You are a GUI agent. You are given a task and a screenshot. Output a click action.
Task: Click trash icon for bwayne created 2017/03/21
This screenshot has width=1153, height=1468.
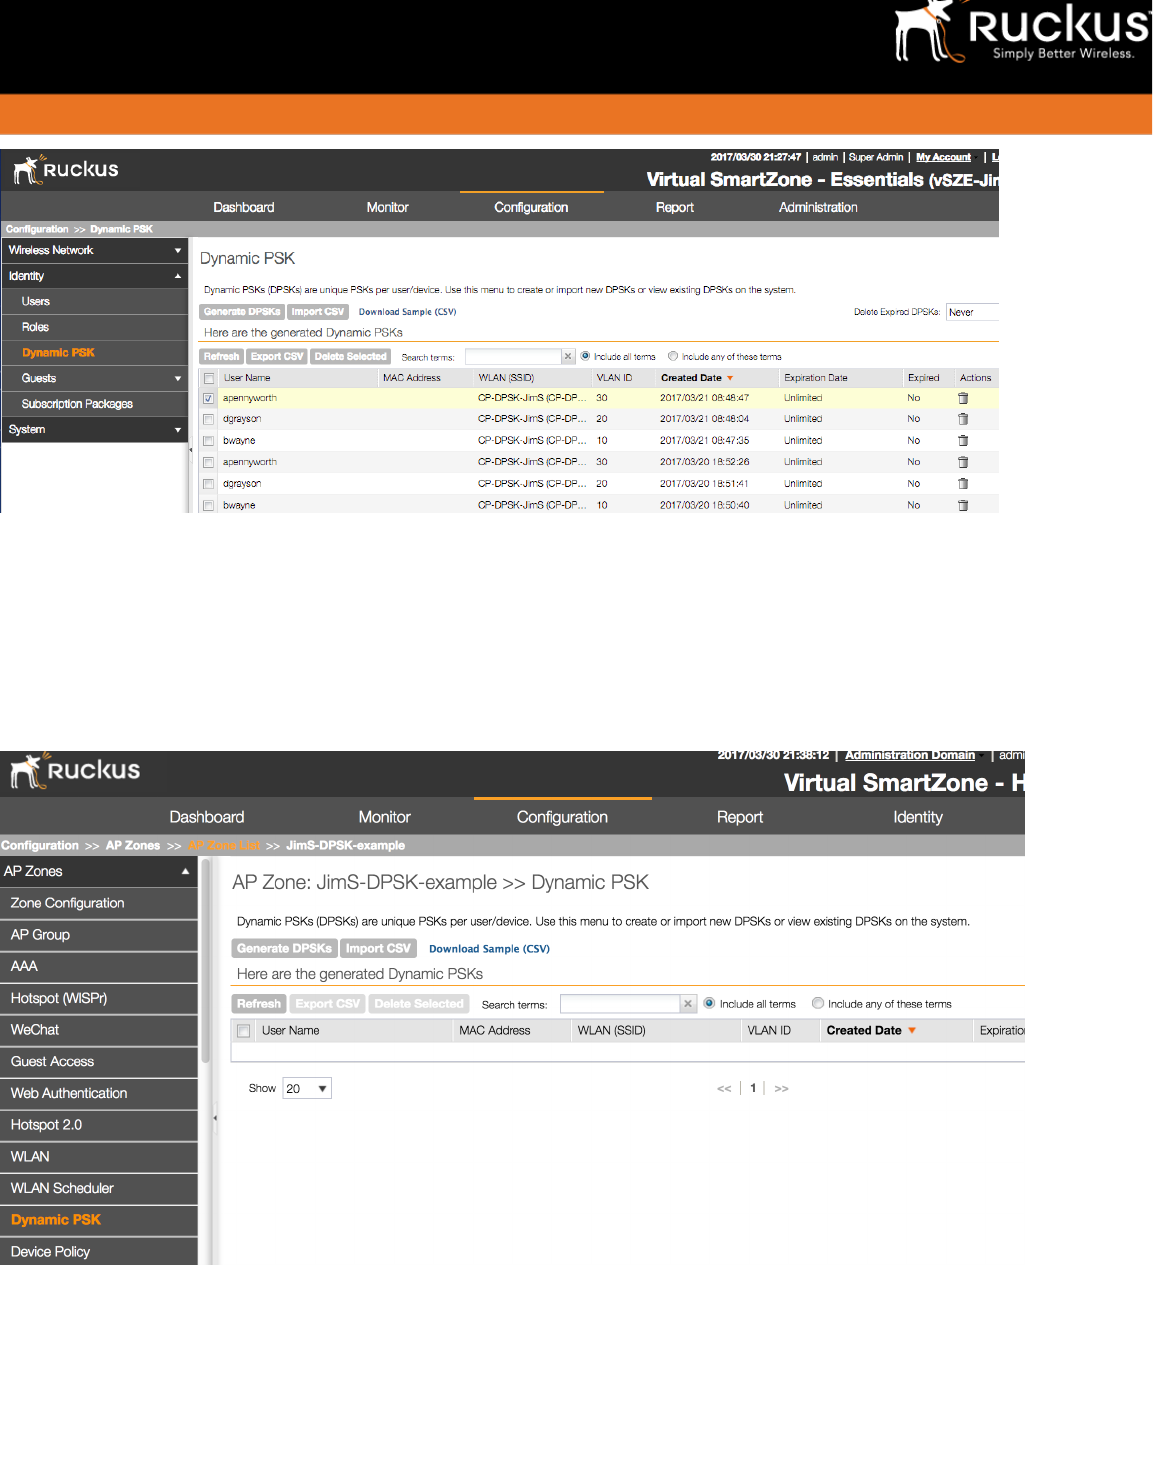(963, 441)
